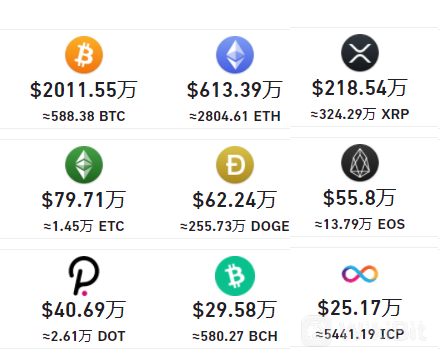Image resolution: width=440 pixels, height=362 pixels.
Task: Click the green Ethereum Classic icon
Action: tap(84, 165)
